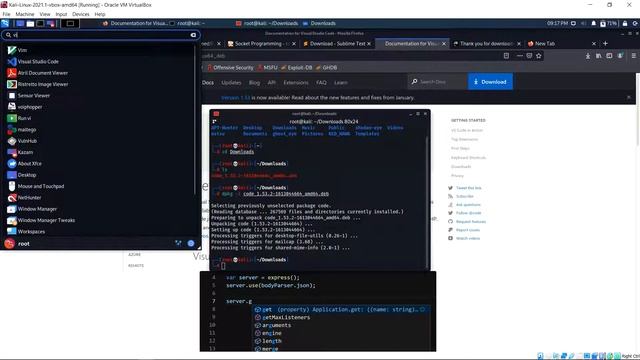Screen dimensions: 640x360
Task: Open the MSFU bookmark
Action: click(x=268, y=68)
